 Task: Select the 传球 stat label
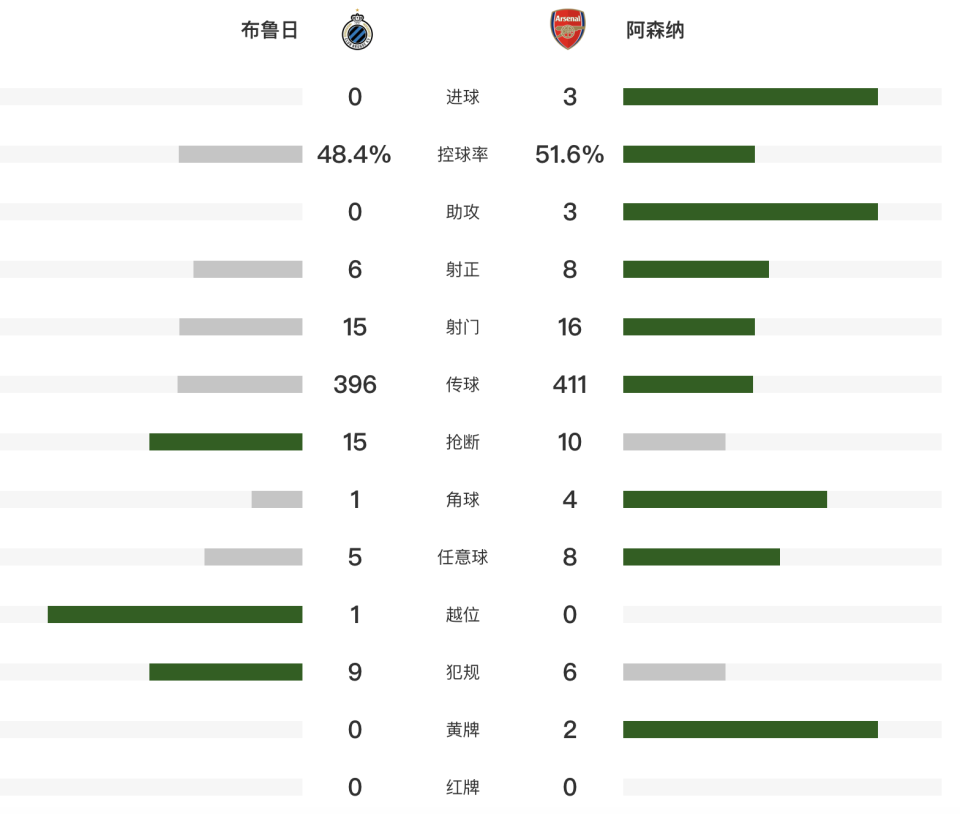[x=462, y=385]
